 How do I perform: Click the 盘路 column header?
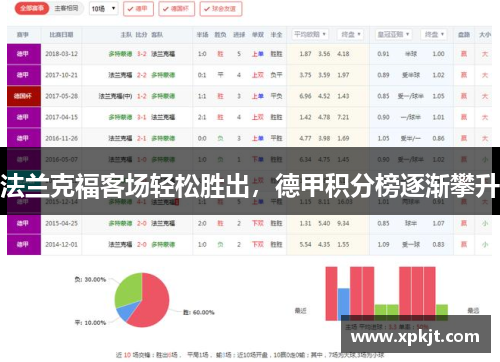(x=464, y=35)
